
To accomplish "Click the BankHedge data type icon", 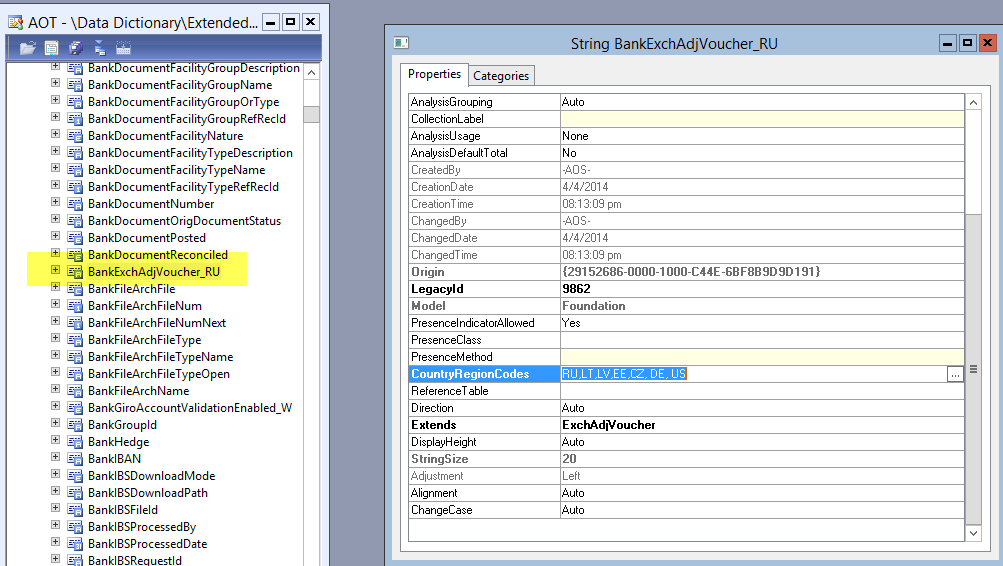I will (75, 442).
